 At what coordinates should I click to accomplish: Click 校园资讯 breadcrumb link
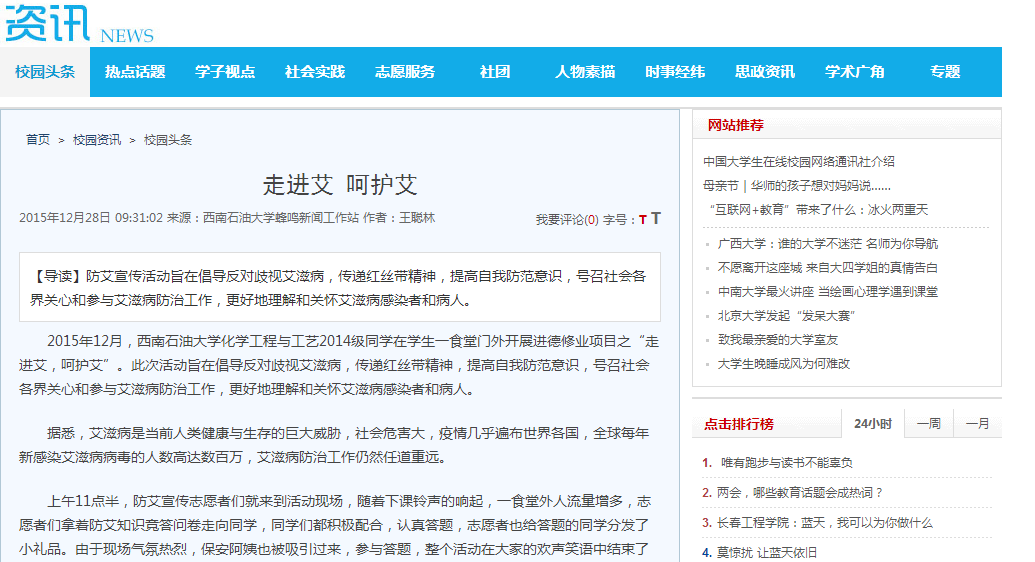97,140
